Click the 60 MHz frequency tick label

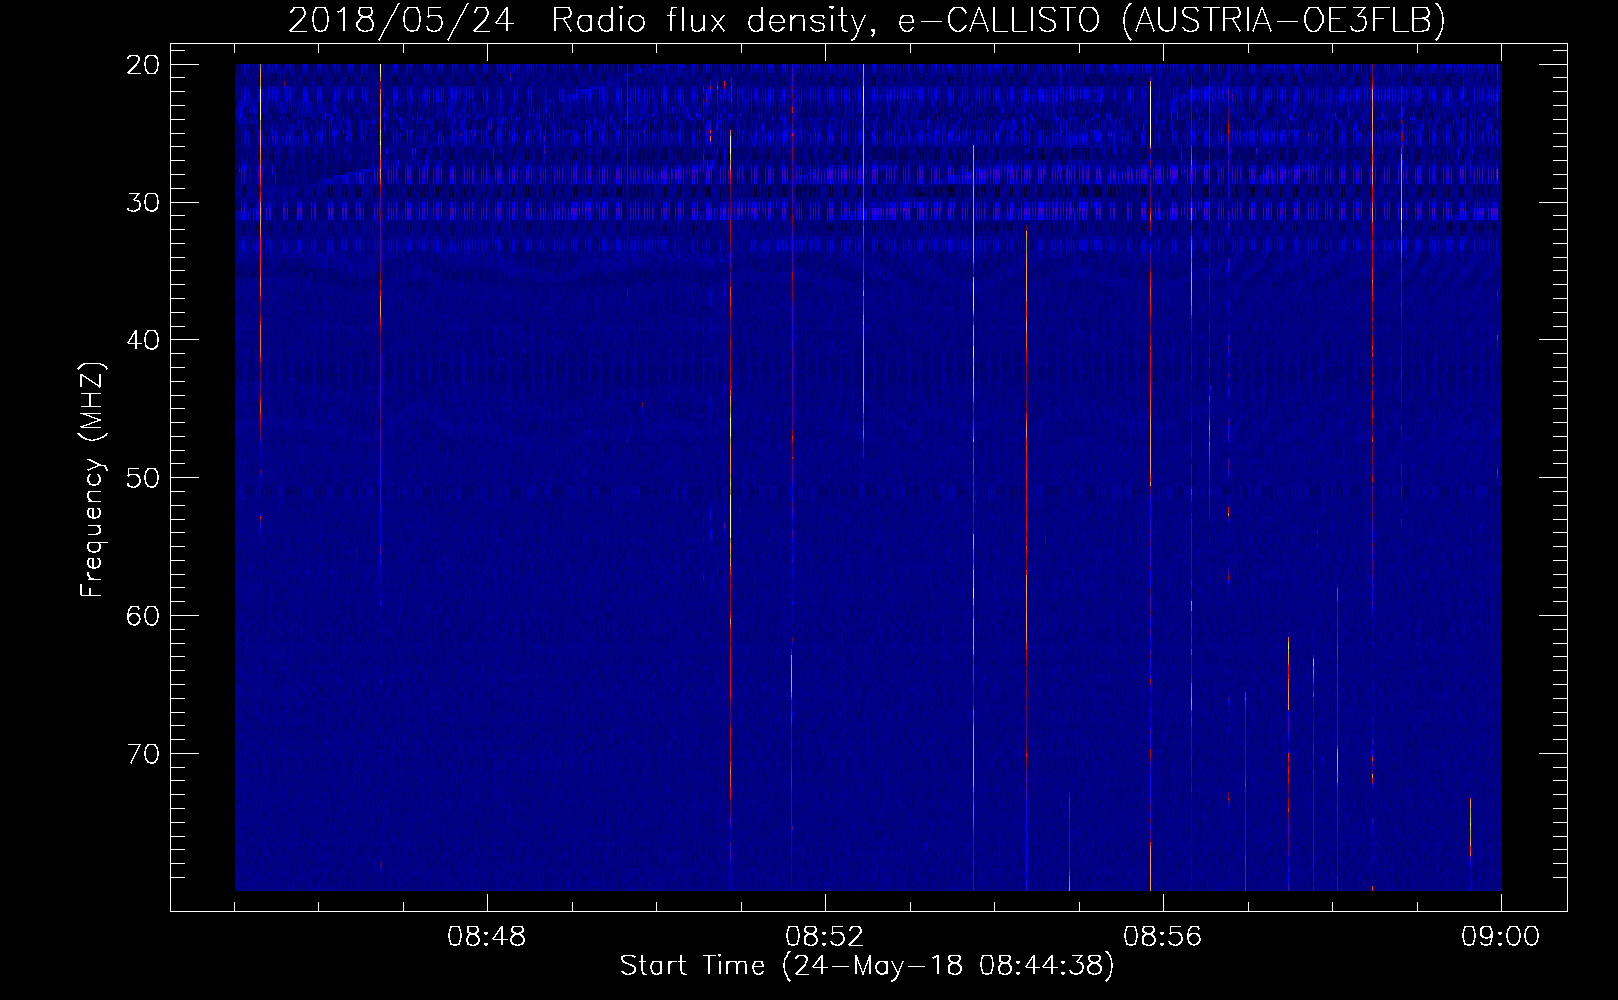(x=144, y=615)
